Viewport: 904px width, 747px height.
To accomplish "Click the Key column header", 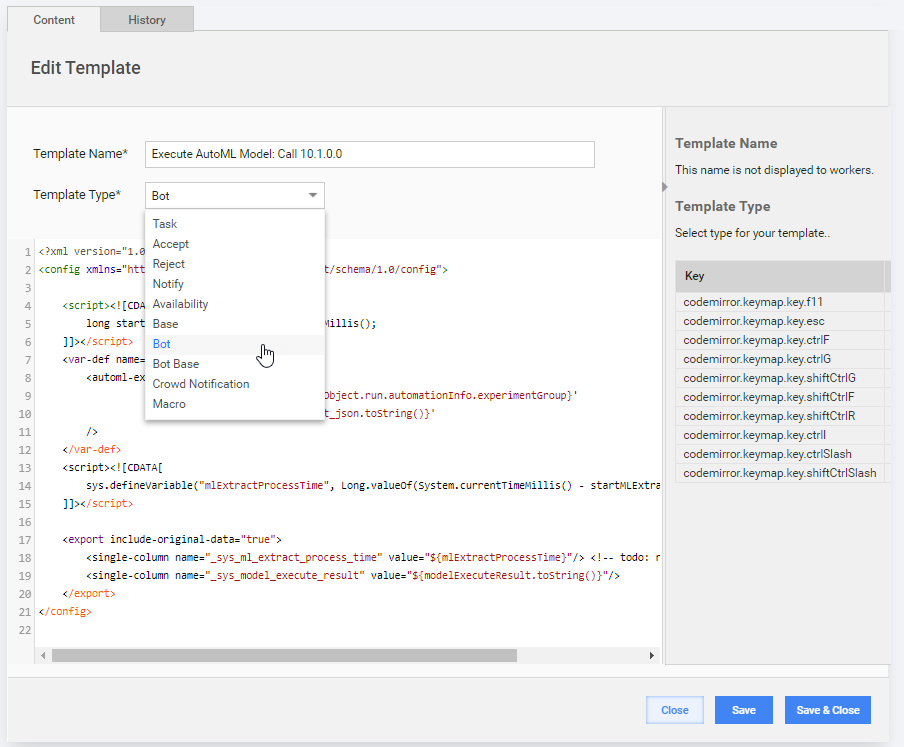I will click(779, 276).
